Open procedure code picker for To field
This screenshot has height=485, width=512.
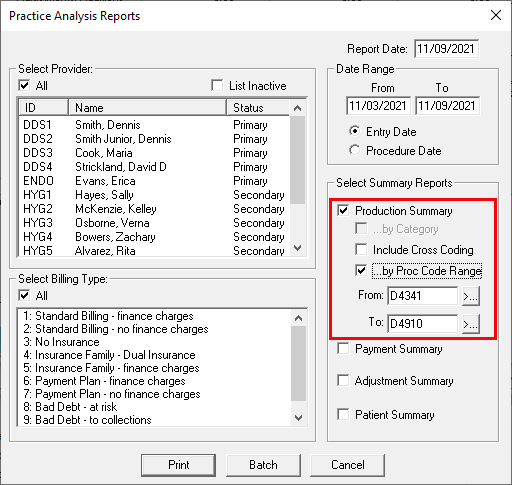point(471,324)
